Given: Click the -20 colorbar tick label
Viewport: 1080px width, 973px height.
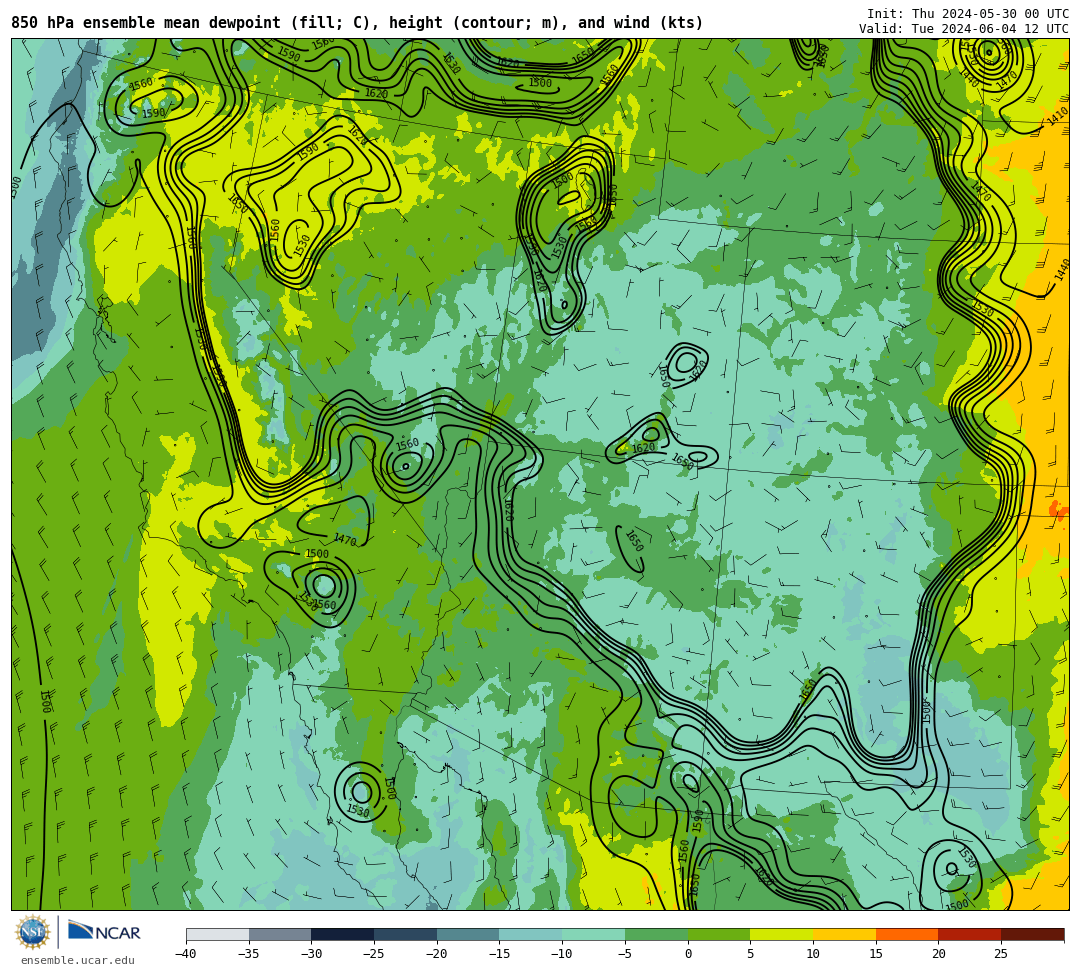Looking at the screenshot, I should [x=437, y=954].
